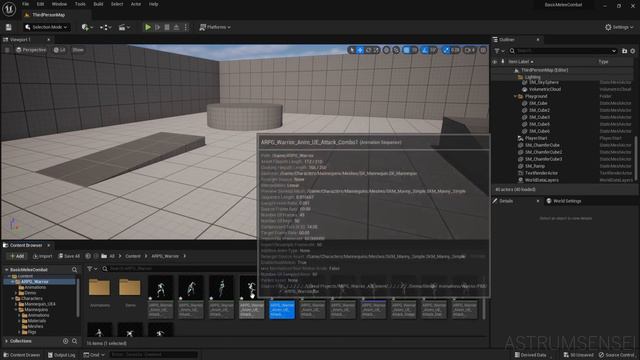
Task: Open the Content Drawer in status bar
Action: tap(21, 355)
